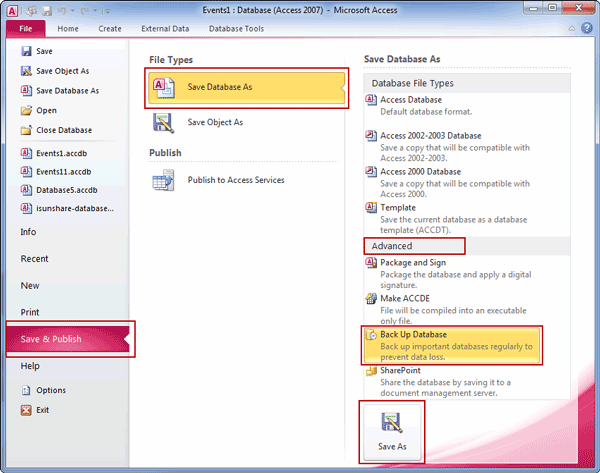Open the undo history dropdown arrow
The width and height of the screenshot is (600, 473).
[x=73, y=11]
